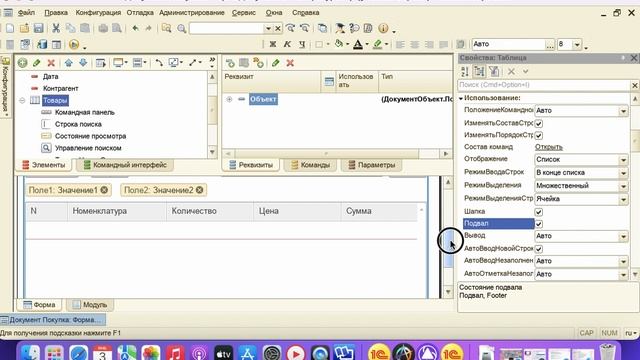
Task: Add attribute in requisites toolbar
Action: tap(230, 63)
